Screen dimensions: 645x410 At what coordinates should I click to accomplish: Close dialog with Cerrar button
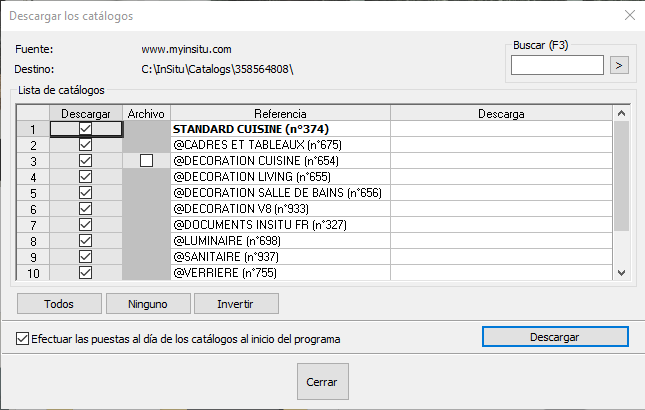pyautogui.click(x=322, y=382)
